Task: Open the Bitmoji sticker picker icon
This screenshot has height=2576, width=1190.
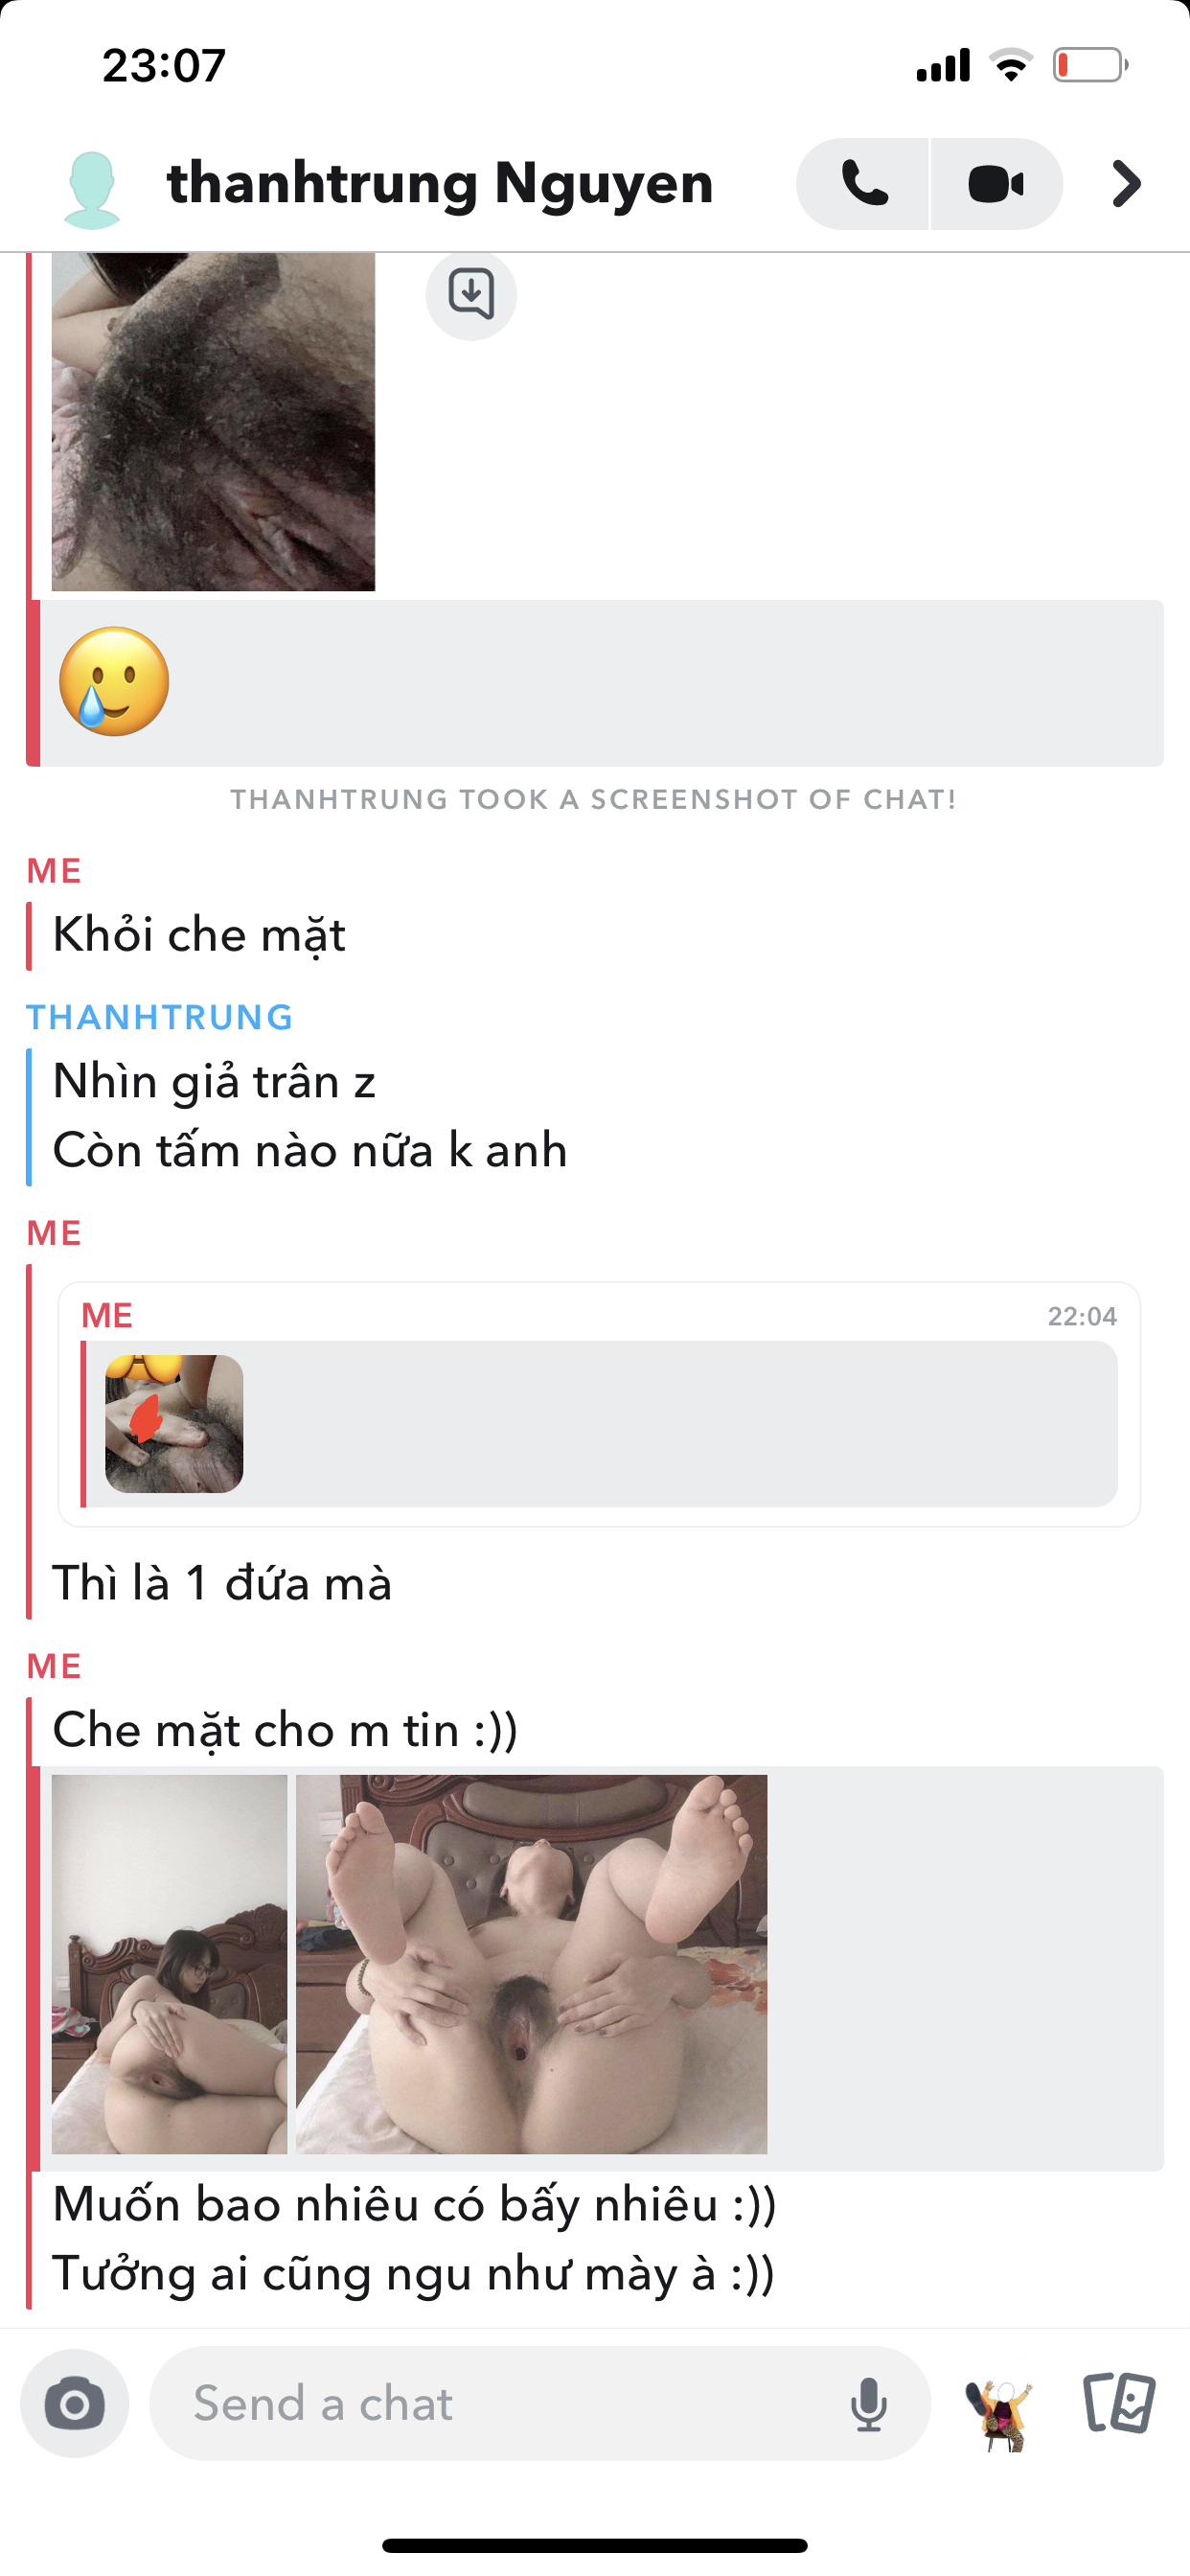Action: click(999, 2412)
